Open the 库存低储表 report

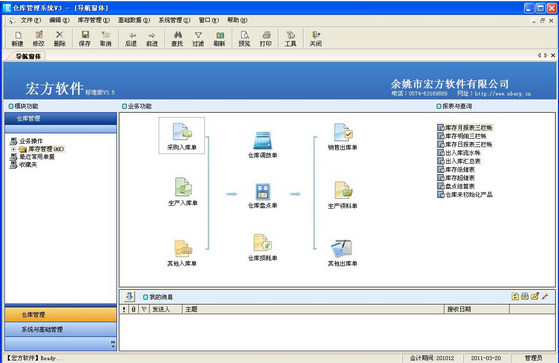pos(456,169)
